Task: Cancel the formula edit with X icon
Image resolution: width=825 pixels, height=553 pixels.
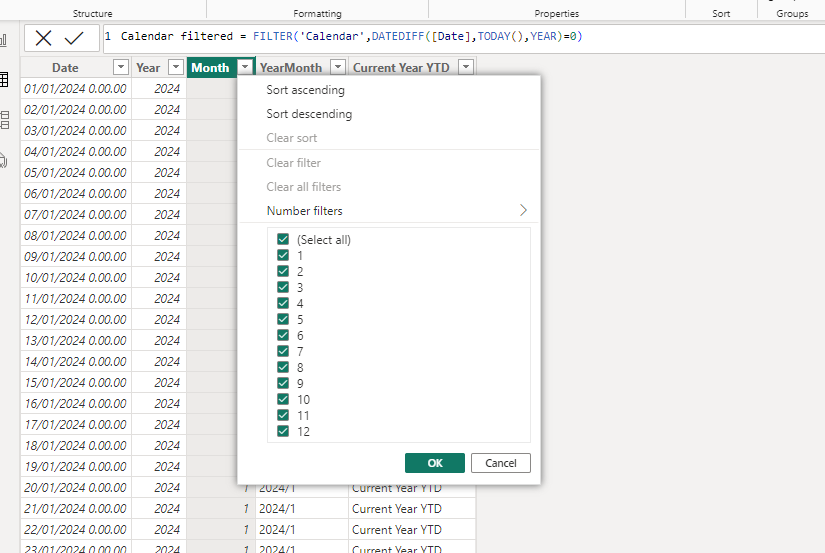Action: pos(43,38)
